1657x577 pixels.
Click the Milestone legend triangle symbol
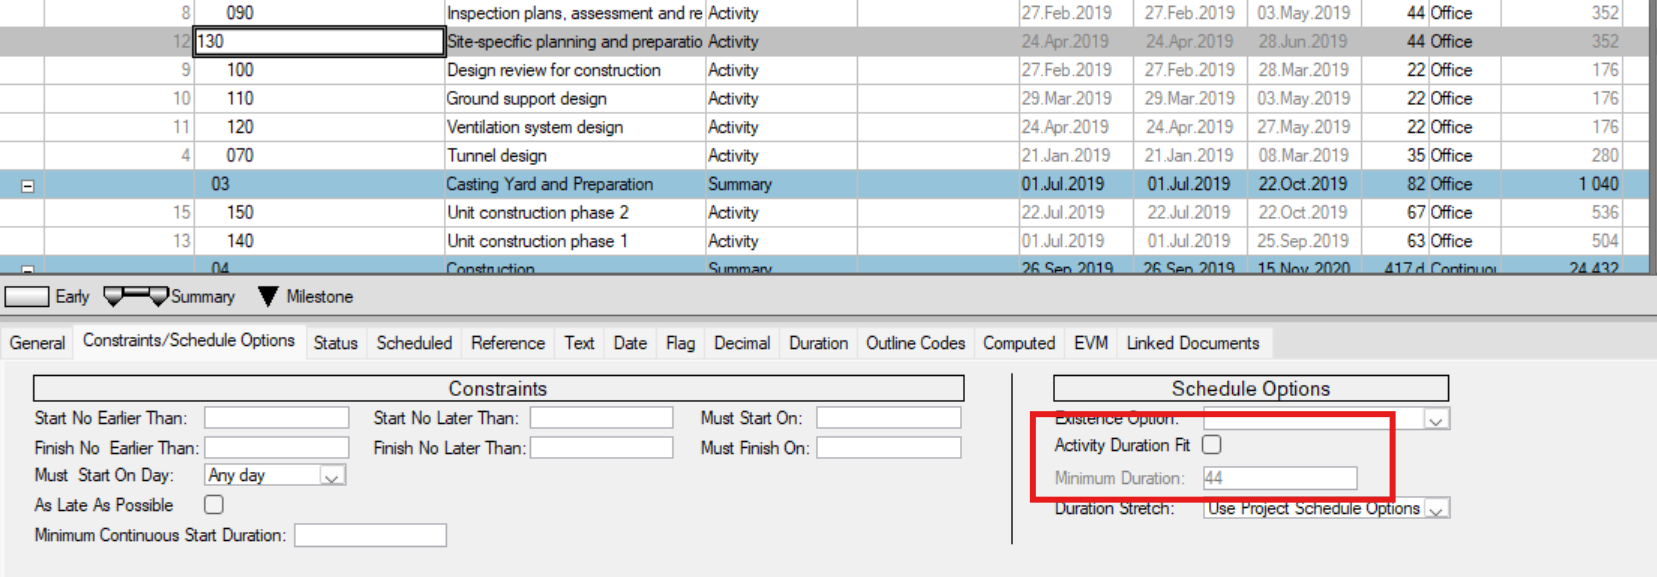268,297
